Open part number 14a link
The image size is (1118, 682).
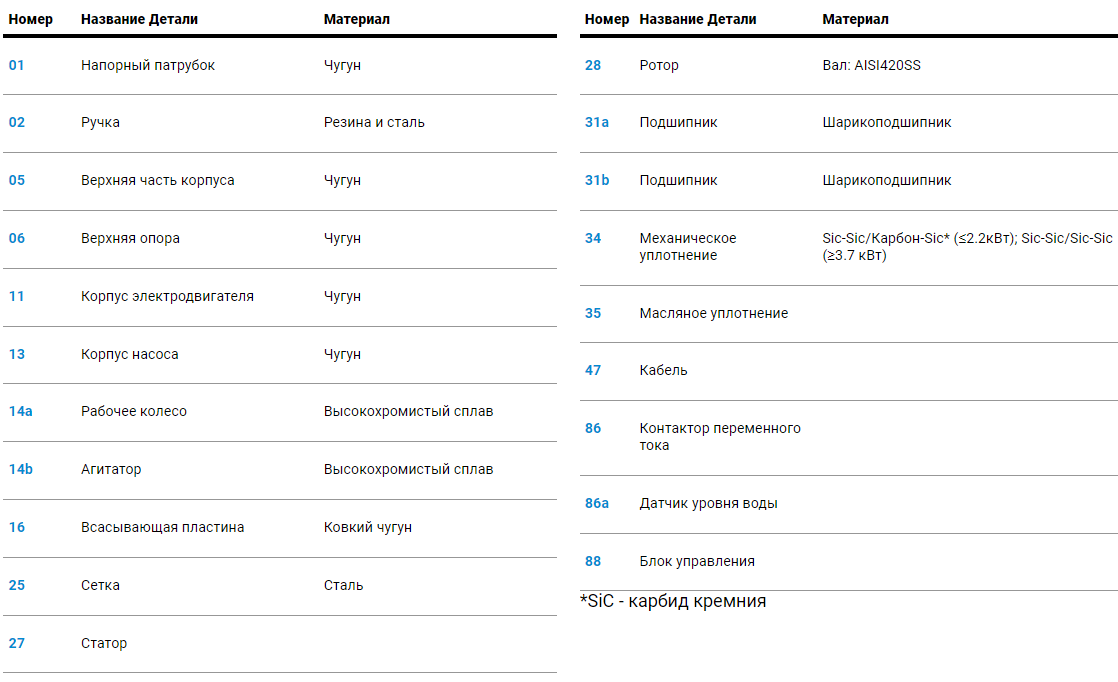21,411
